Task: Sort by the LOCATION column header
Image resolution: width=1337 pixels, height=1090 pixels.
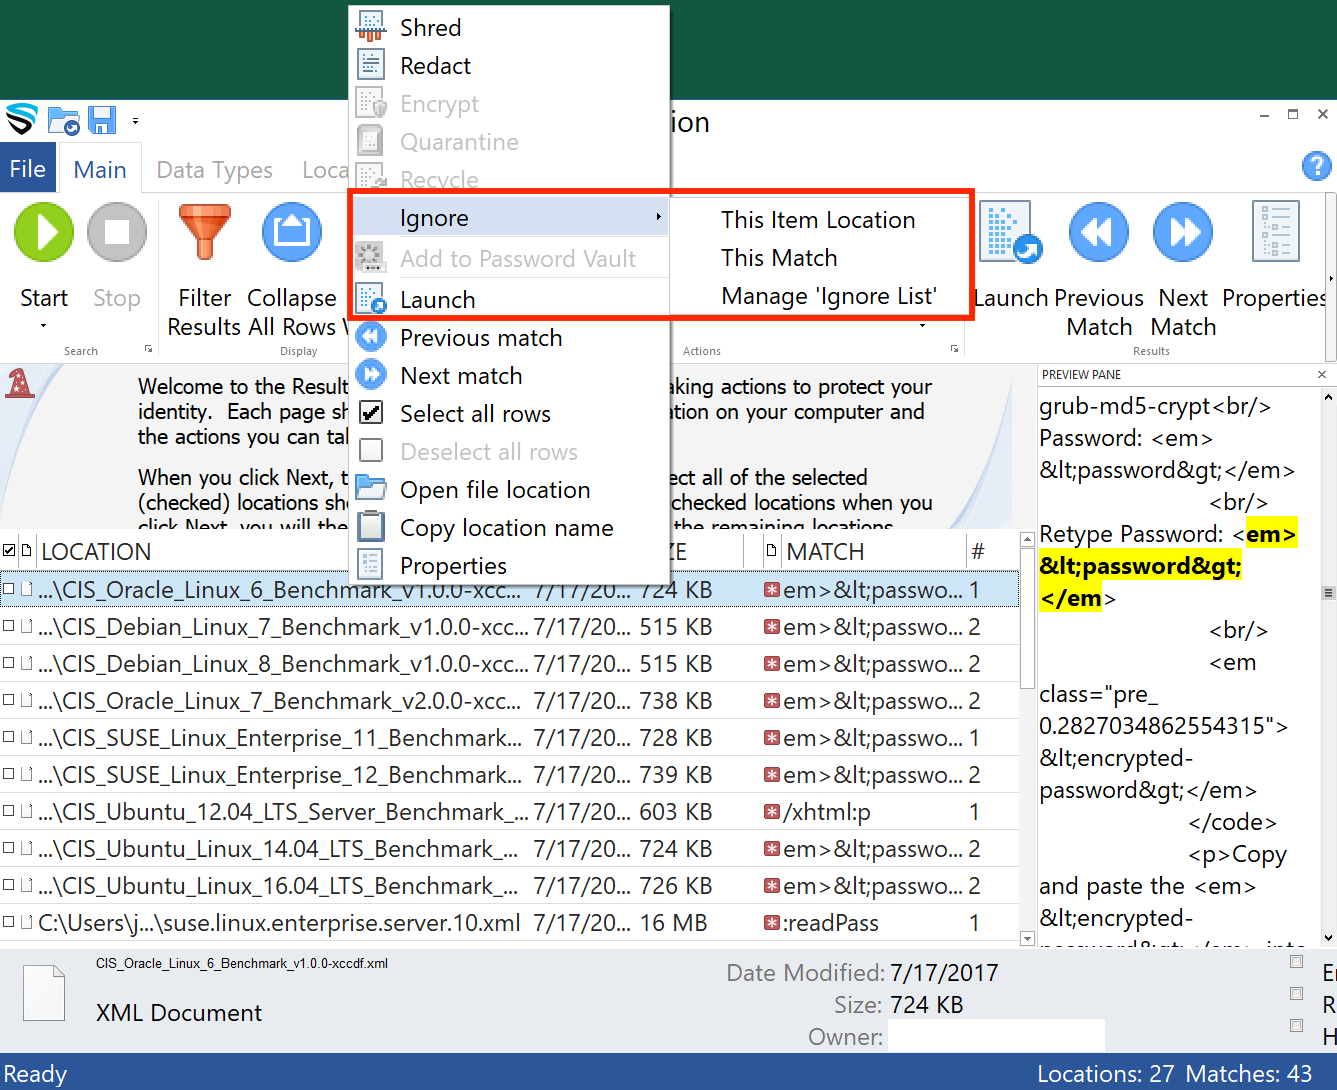Action: [96, 551]
